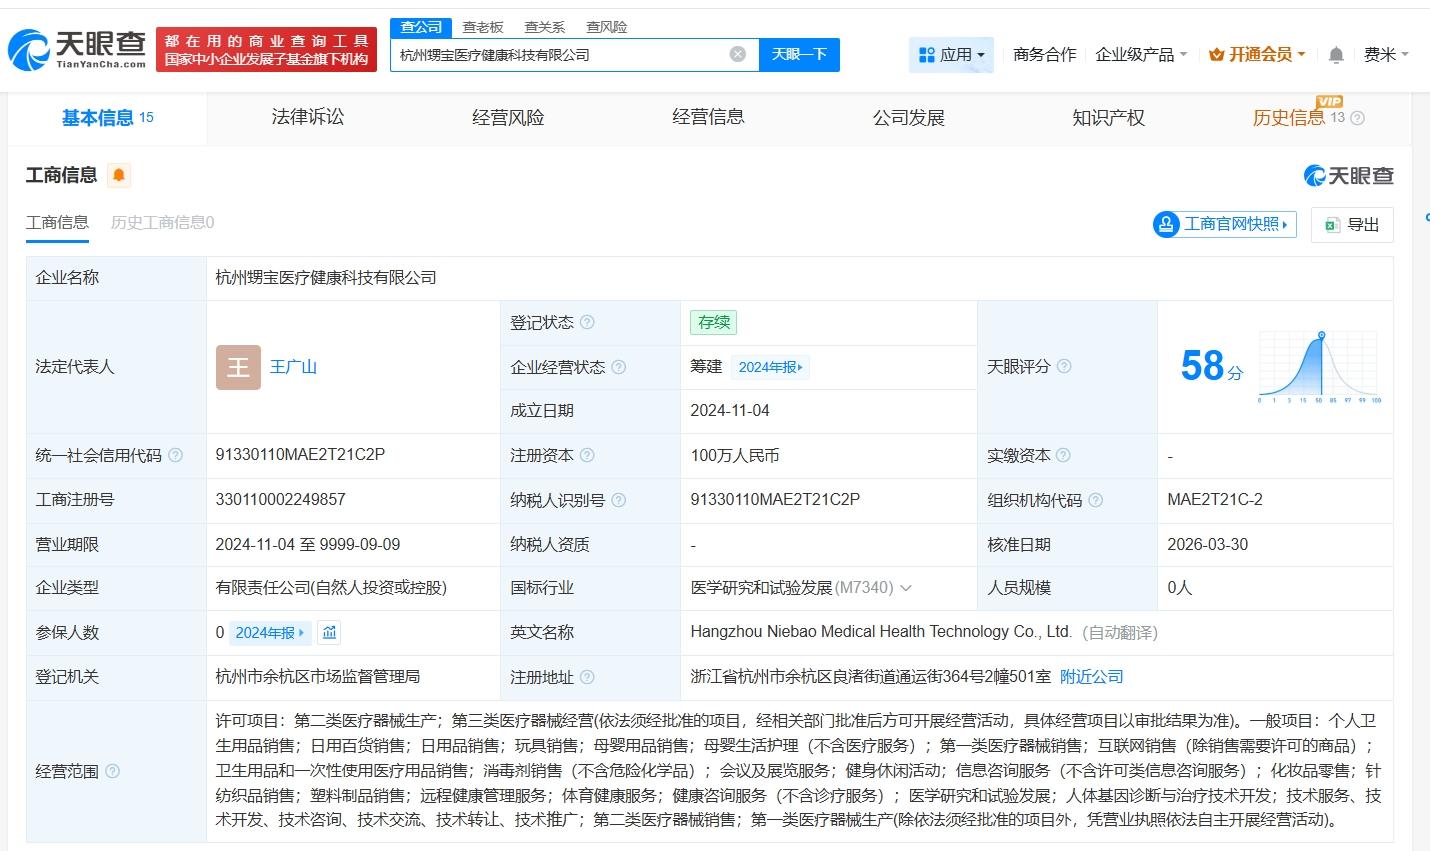Click help icon next to 登记状态
Image resolution: width=1430 pixels, height=851 pixels.
[x=587, y=322]
